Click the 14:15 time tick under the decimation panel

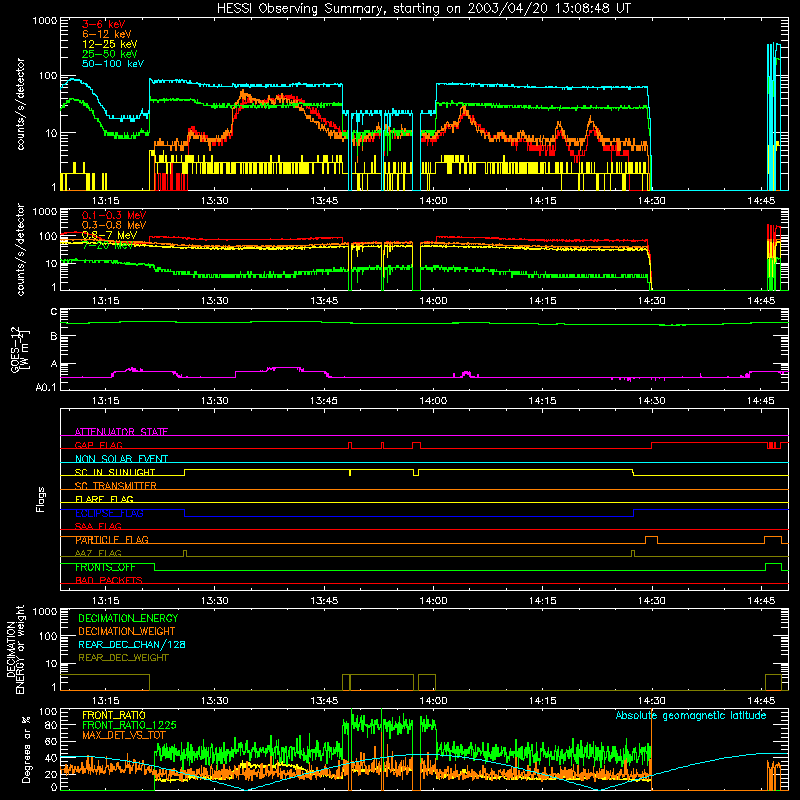tap(542, 701)
